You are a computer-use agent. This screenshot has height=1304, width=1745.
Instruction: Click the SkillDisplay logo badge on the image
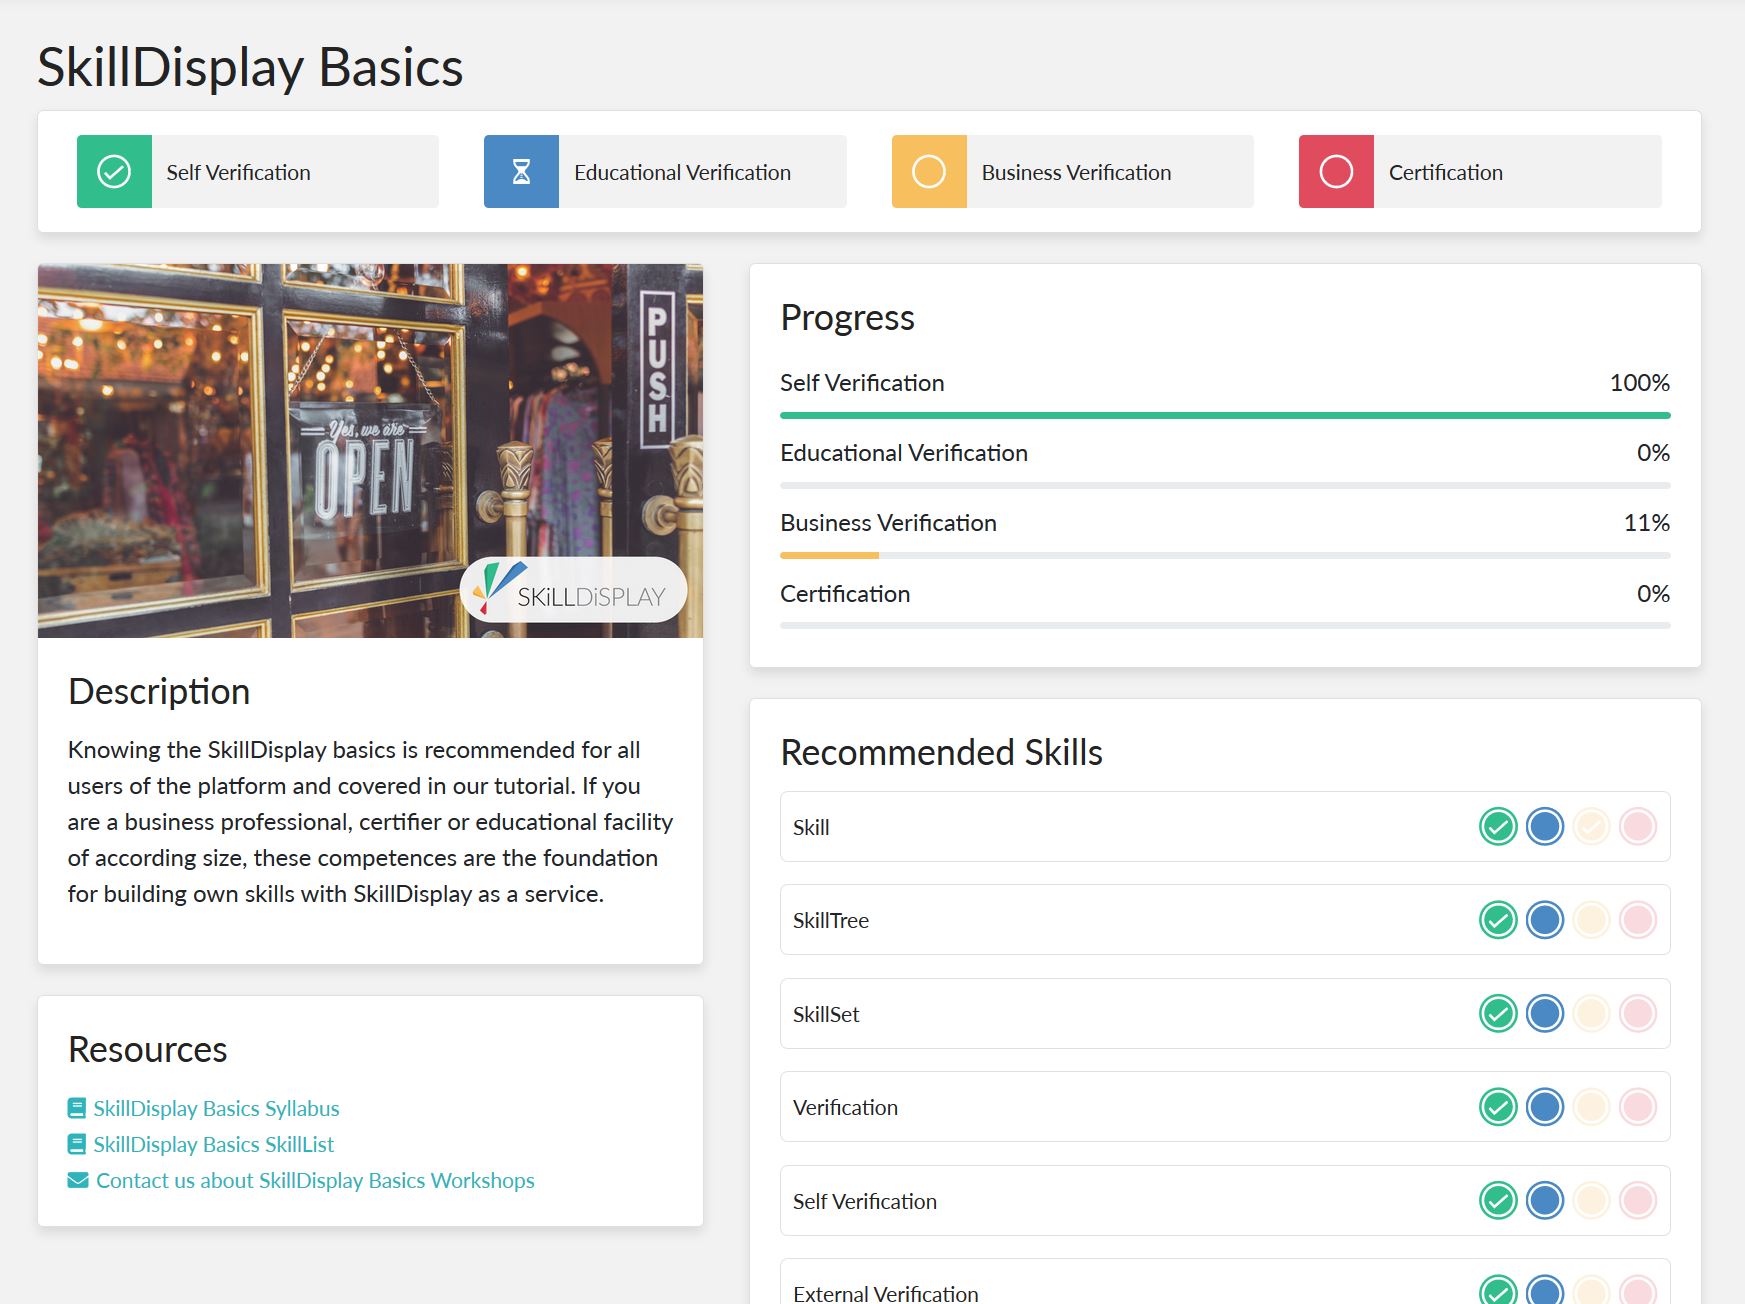pos(574,590)
